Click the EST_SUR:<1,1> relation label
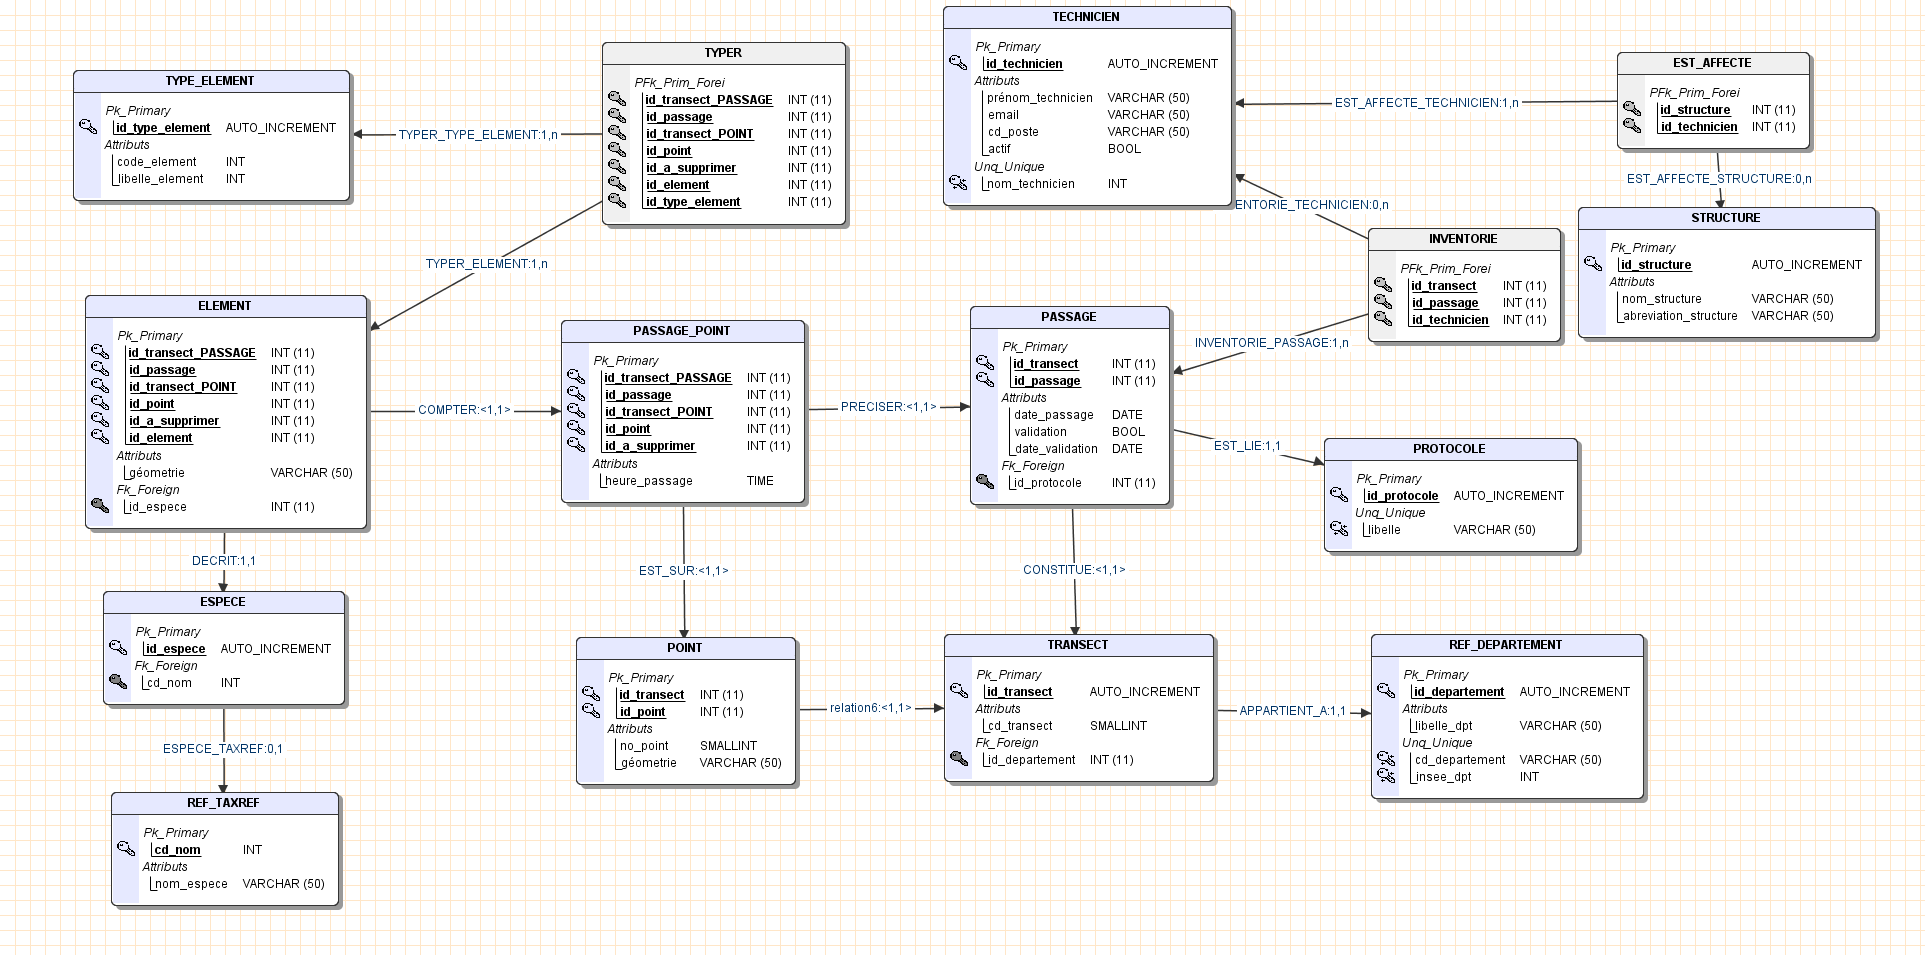This screenshot has height=955, width=1925. pyautogui.click(x=683, y=571)
